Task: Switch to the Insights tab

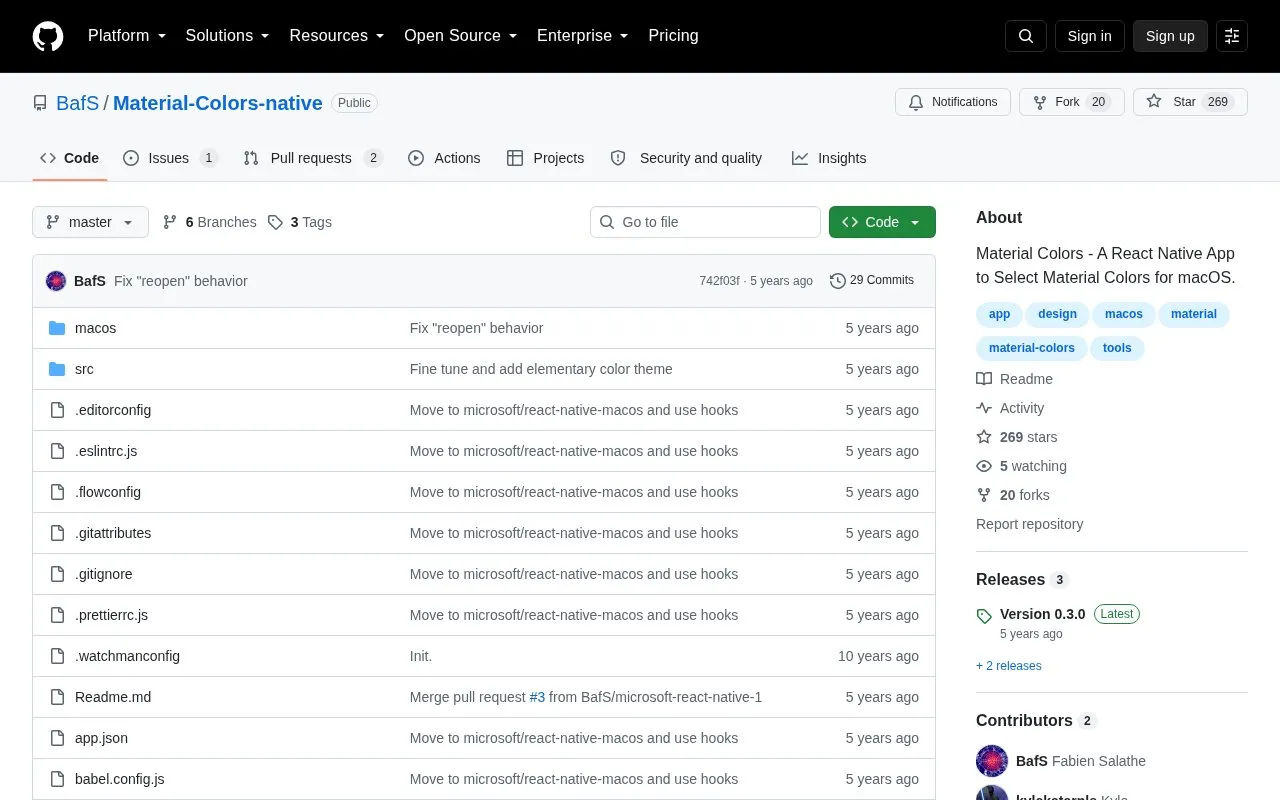Action: (x=829, y=158)
